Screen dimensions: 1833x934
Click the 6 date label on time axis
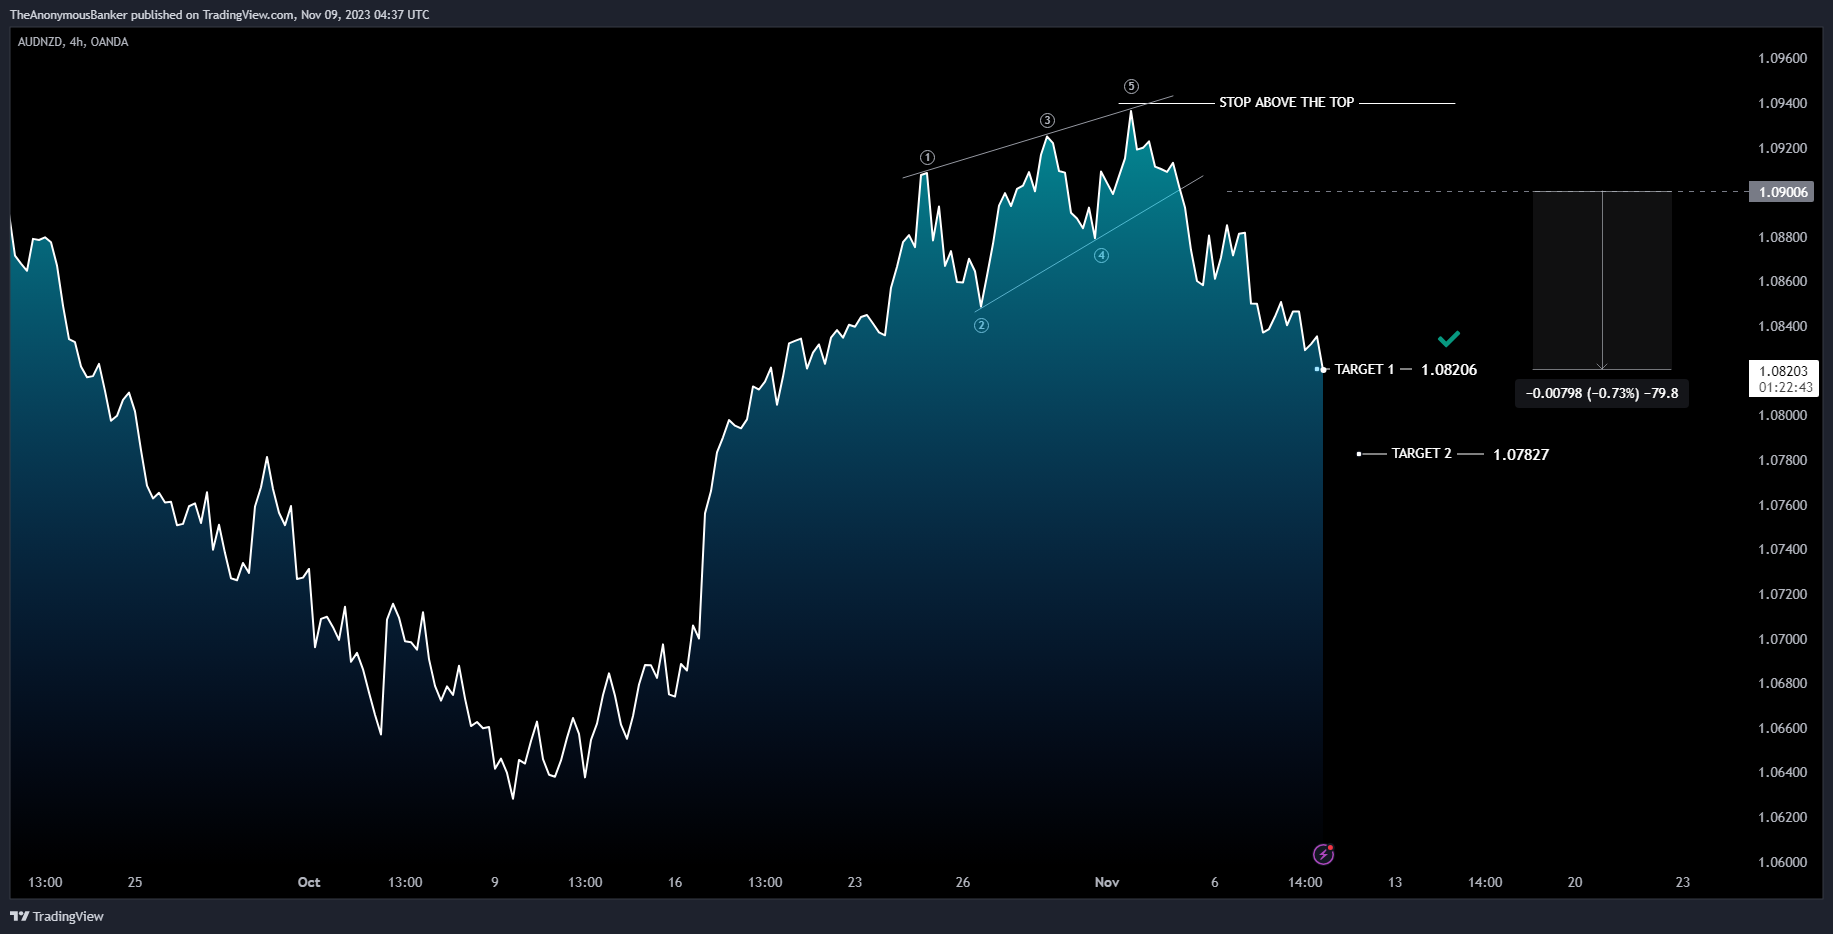(x=1215, y=882)
